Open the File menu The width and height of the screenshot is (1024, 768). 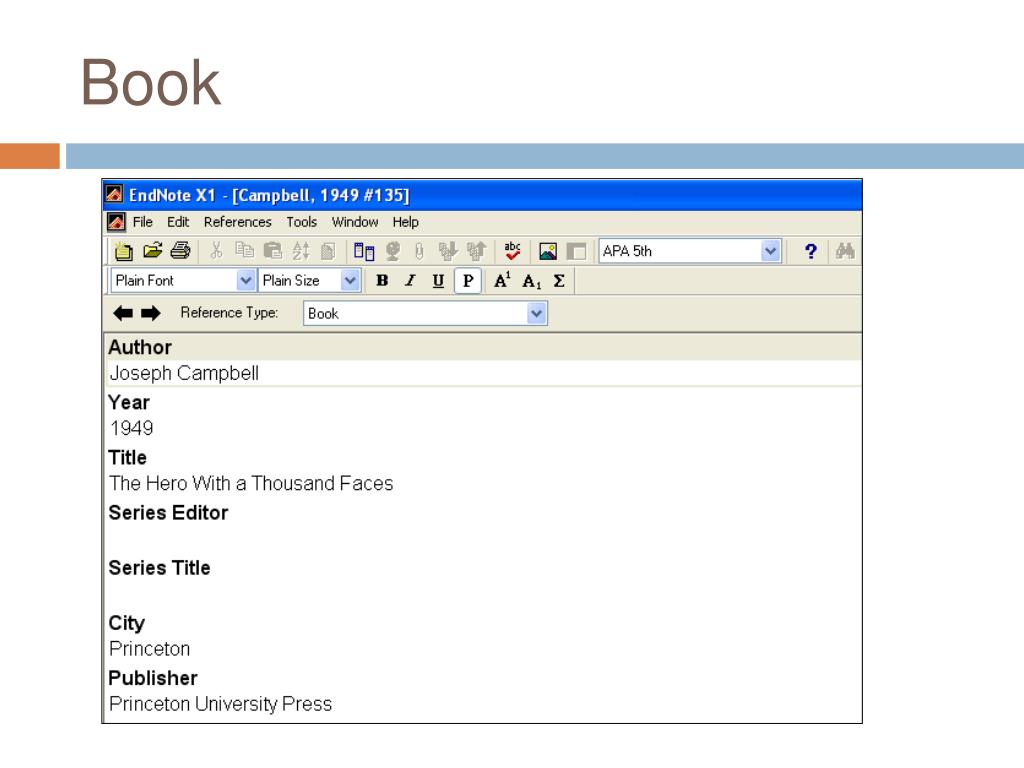click(x=142, y=222)
